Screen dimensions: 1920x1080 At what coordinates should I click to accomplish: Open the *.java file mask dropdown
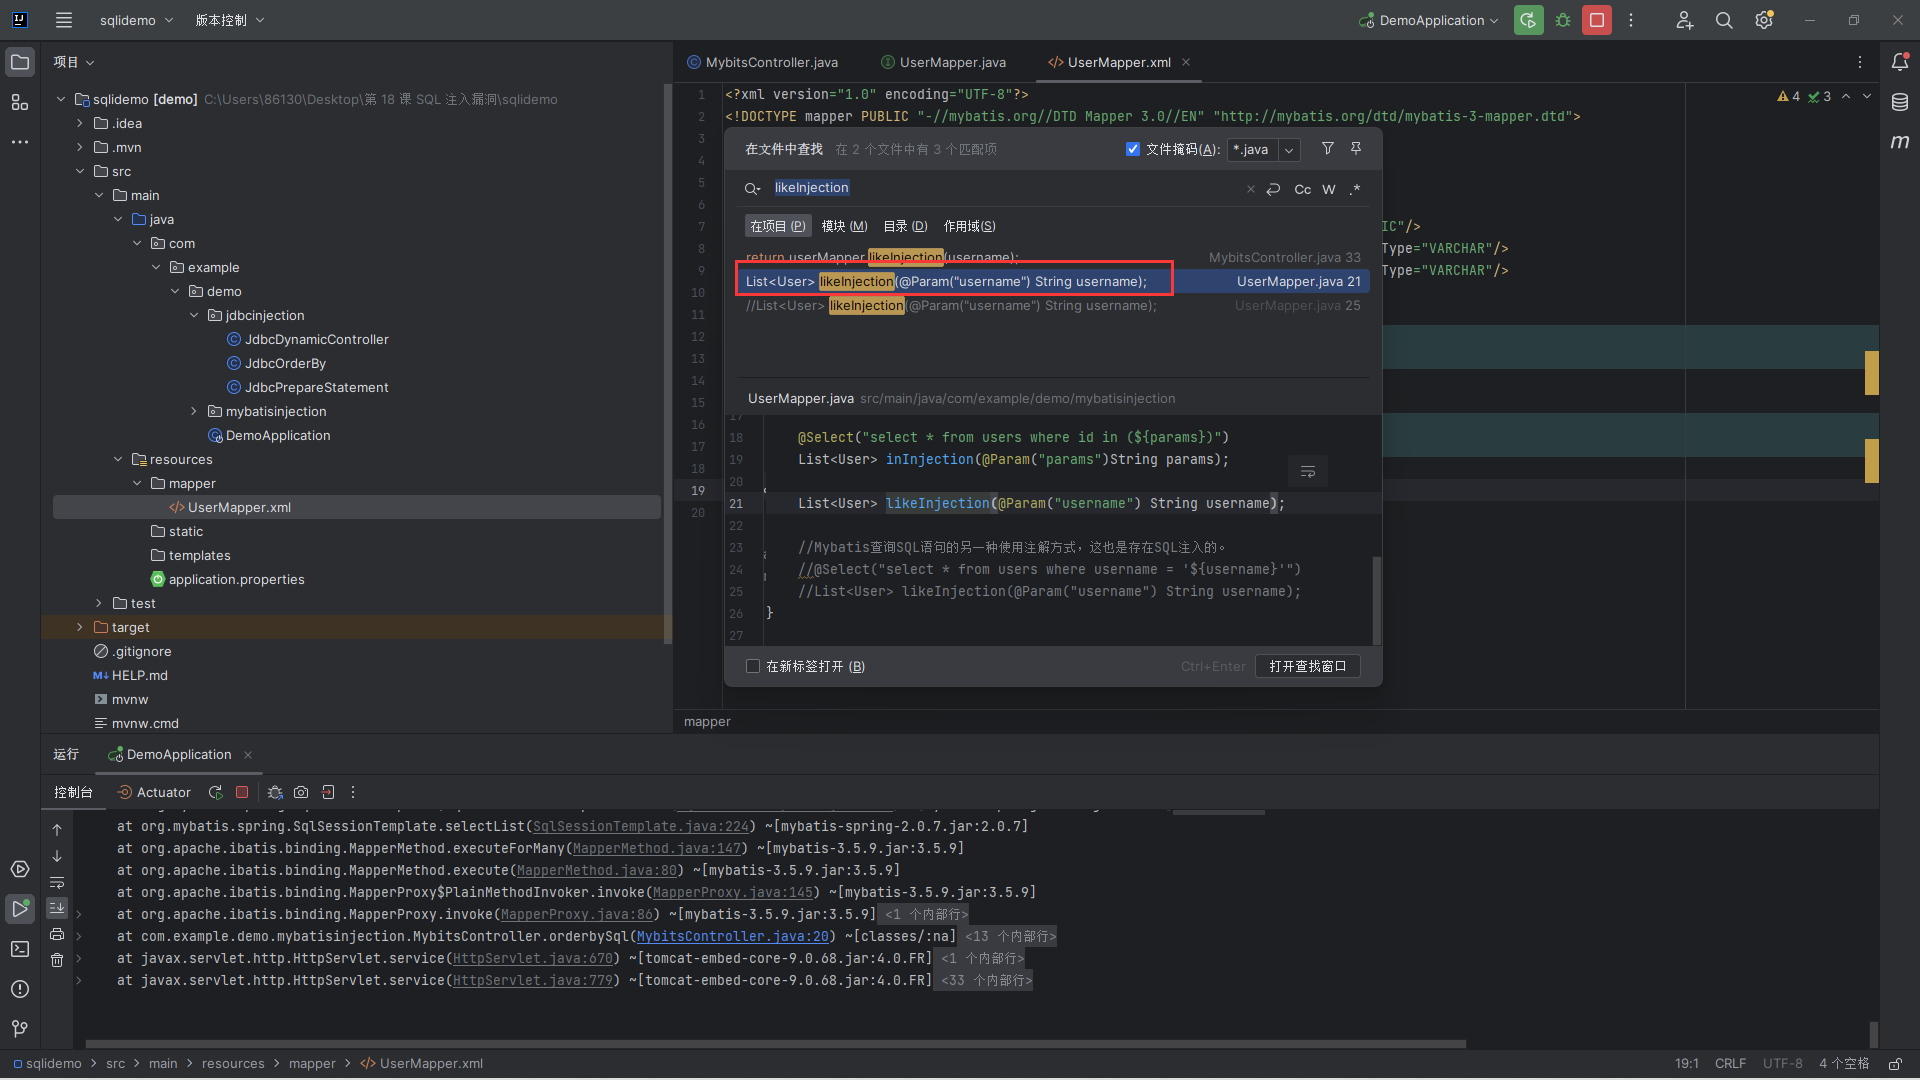(1289, 150)
